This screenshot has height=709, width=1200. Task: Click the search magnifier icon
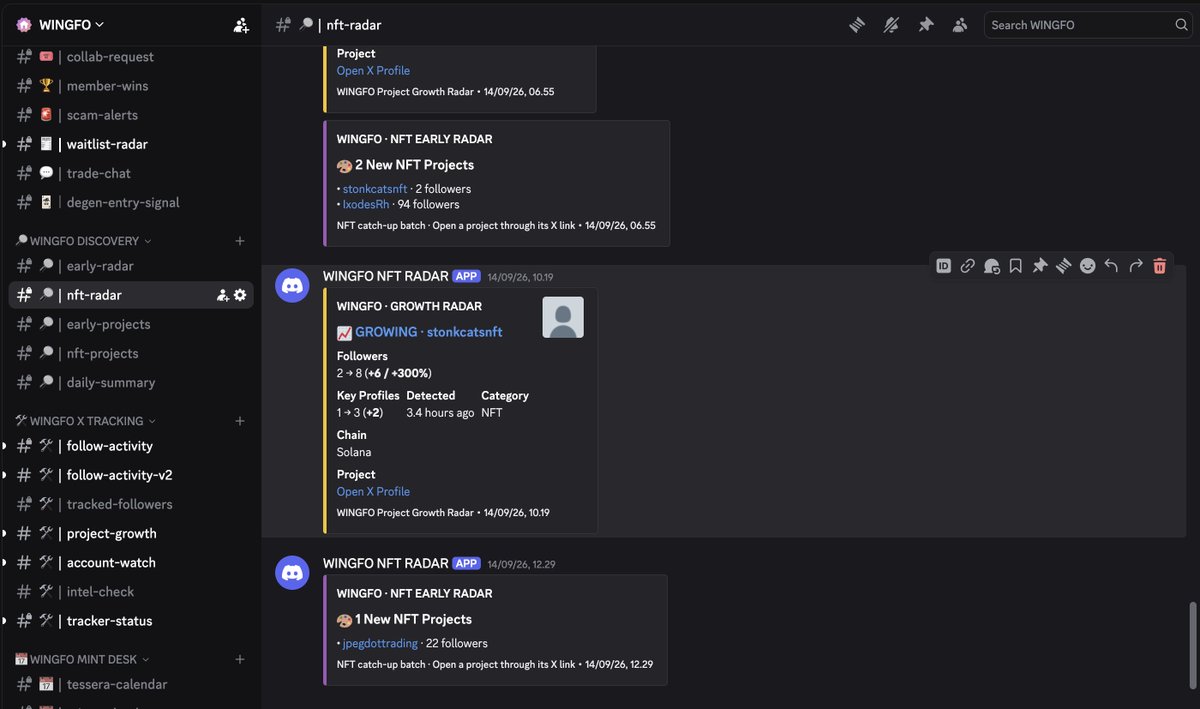tap(1181, 25)
